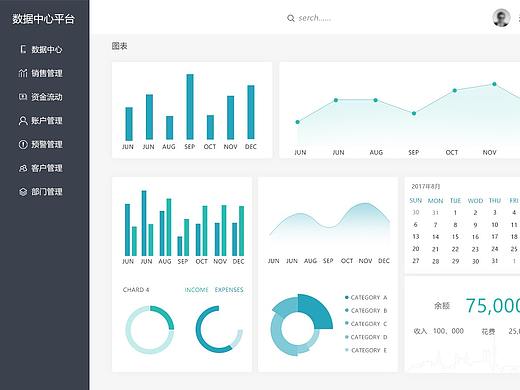The image size is (520, 390).
Task: Click the 销售管理 chart icon
Action: tap(23, 73)
